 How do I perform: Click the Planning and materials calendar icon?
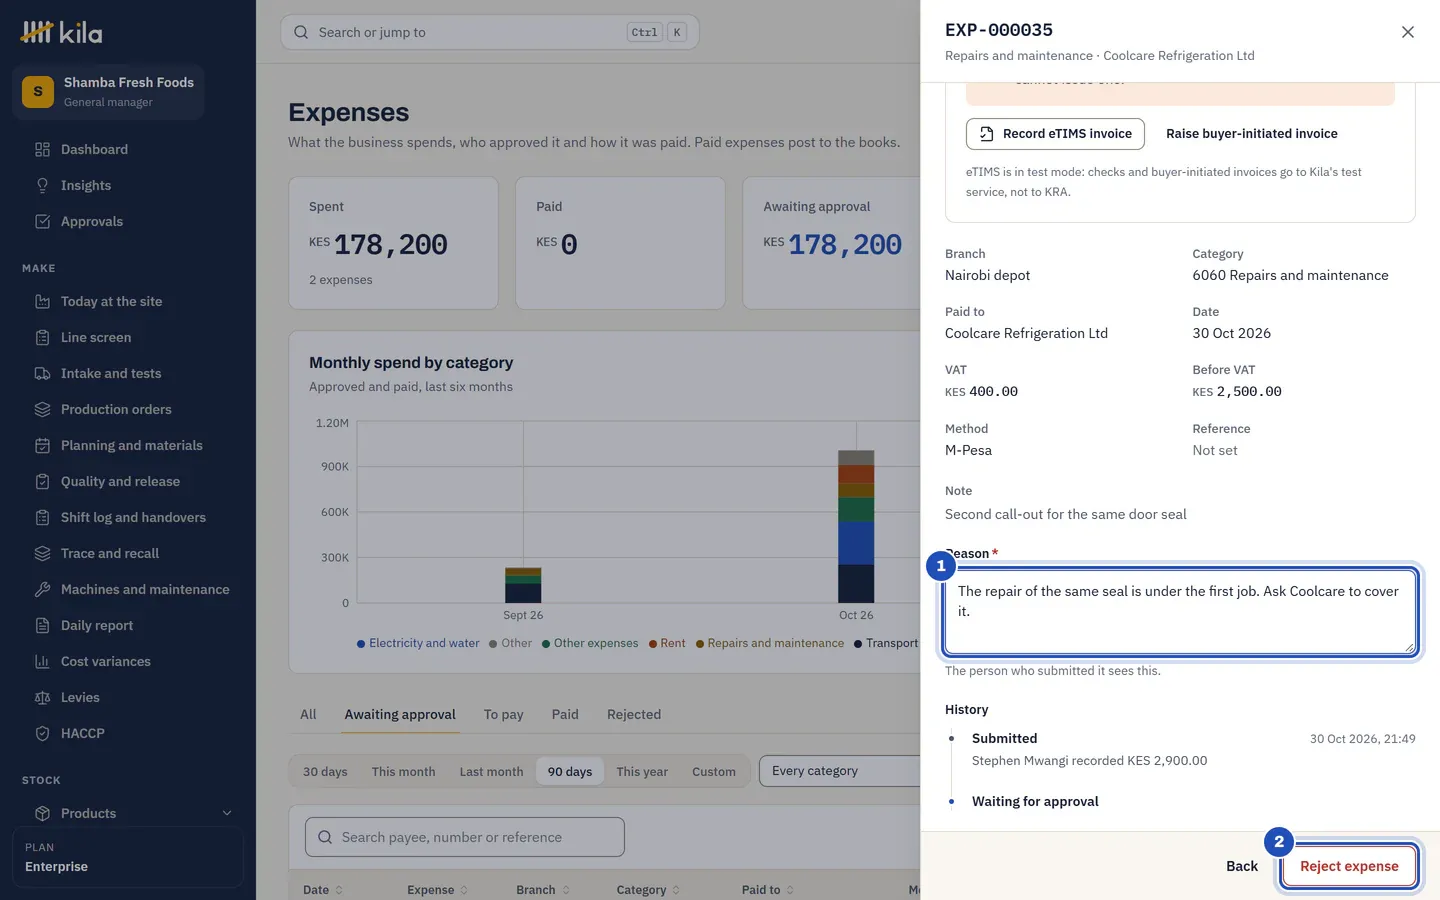tap(42, 445)
